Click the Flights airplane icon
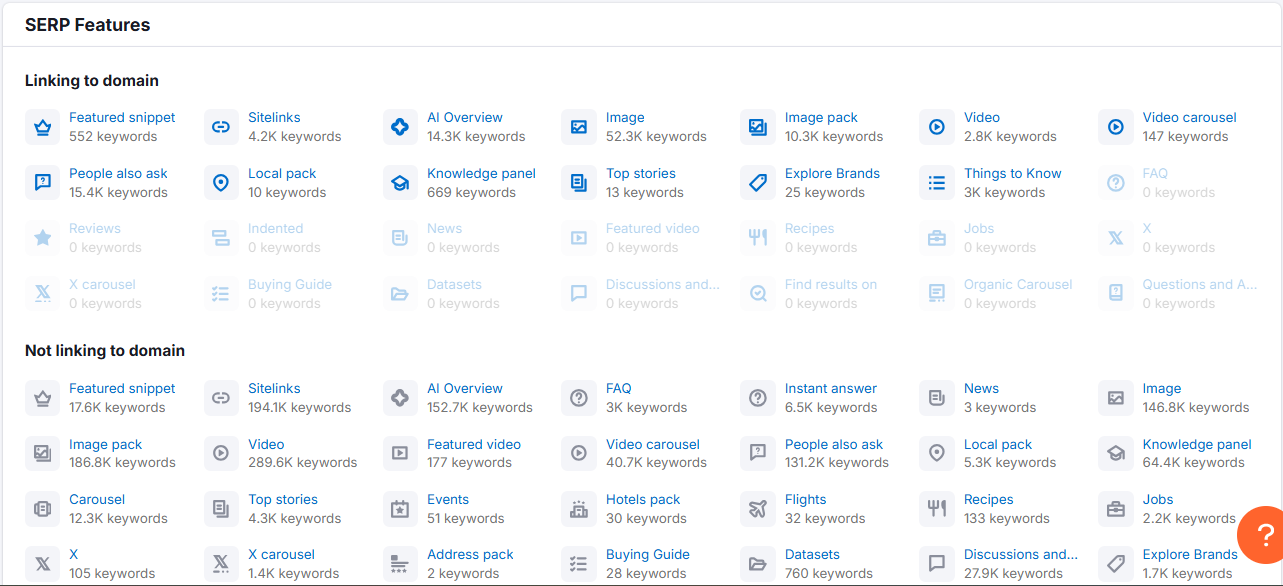This screenshot has width=1283, height=586. [758, 509]
